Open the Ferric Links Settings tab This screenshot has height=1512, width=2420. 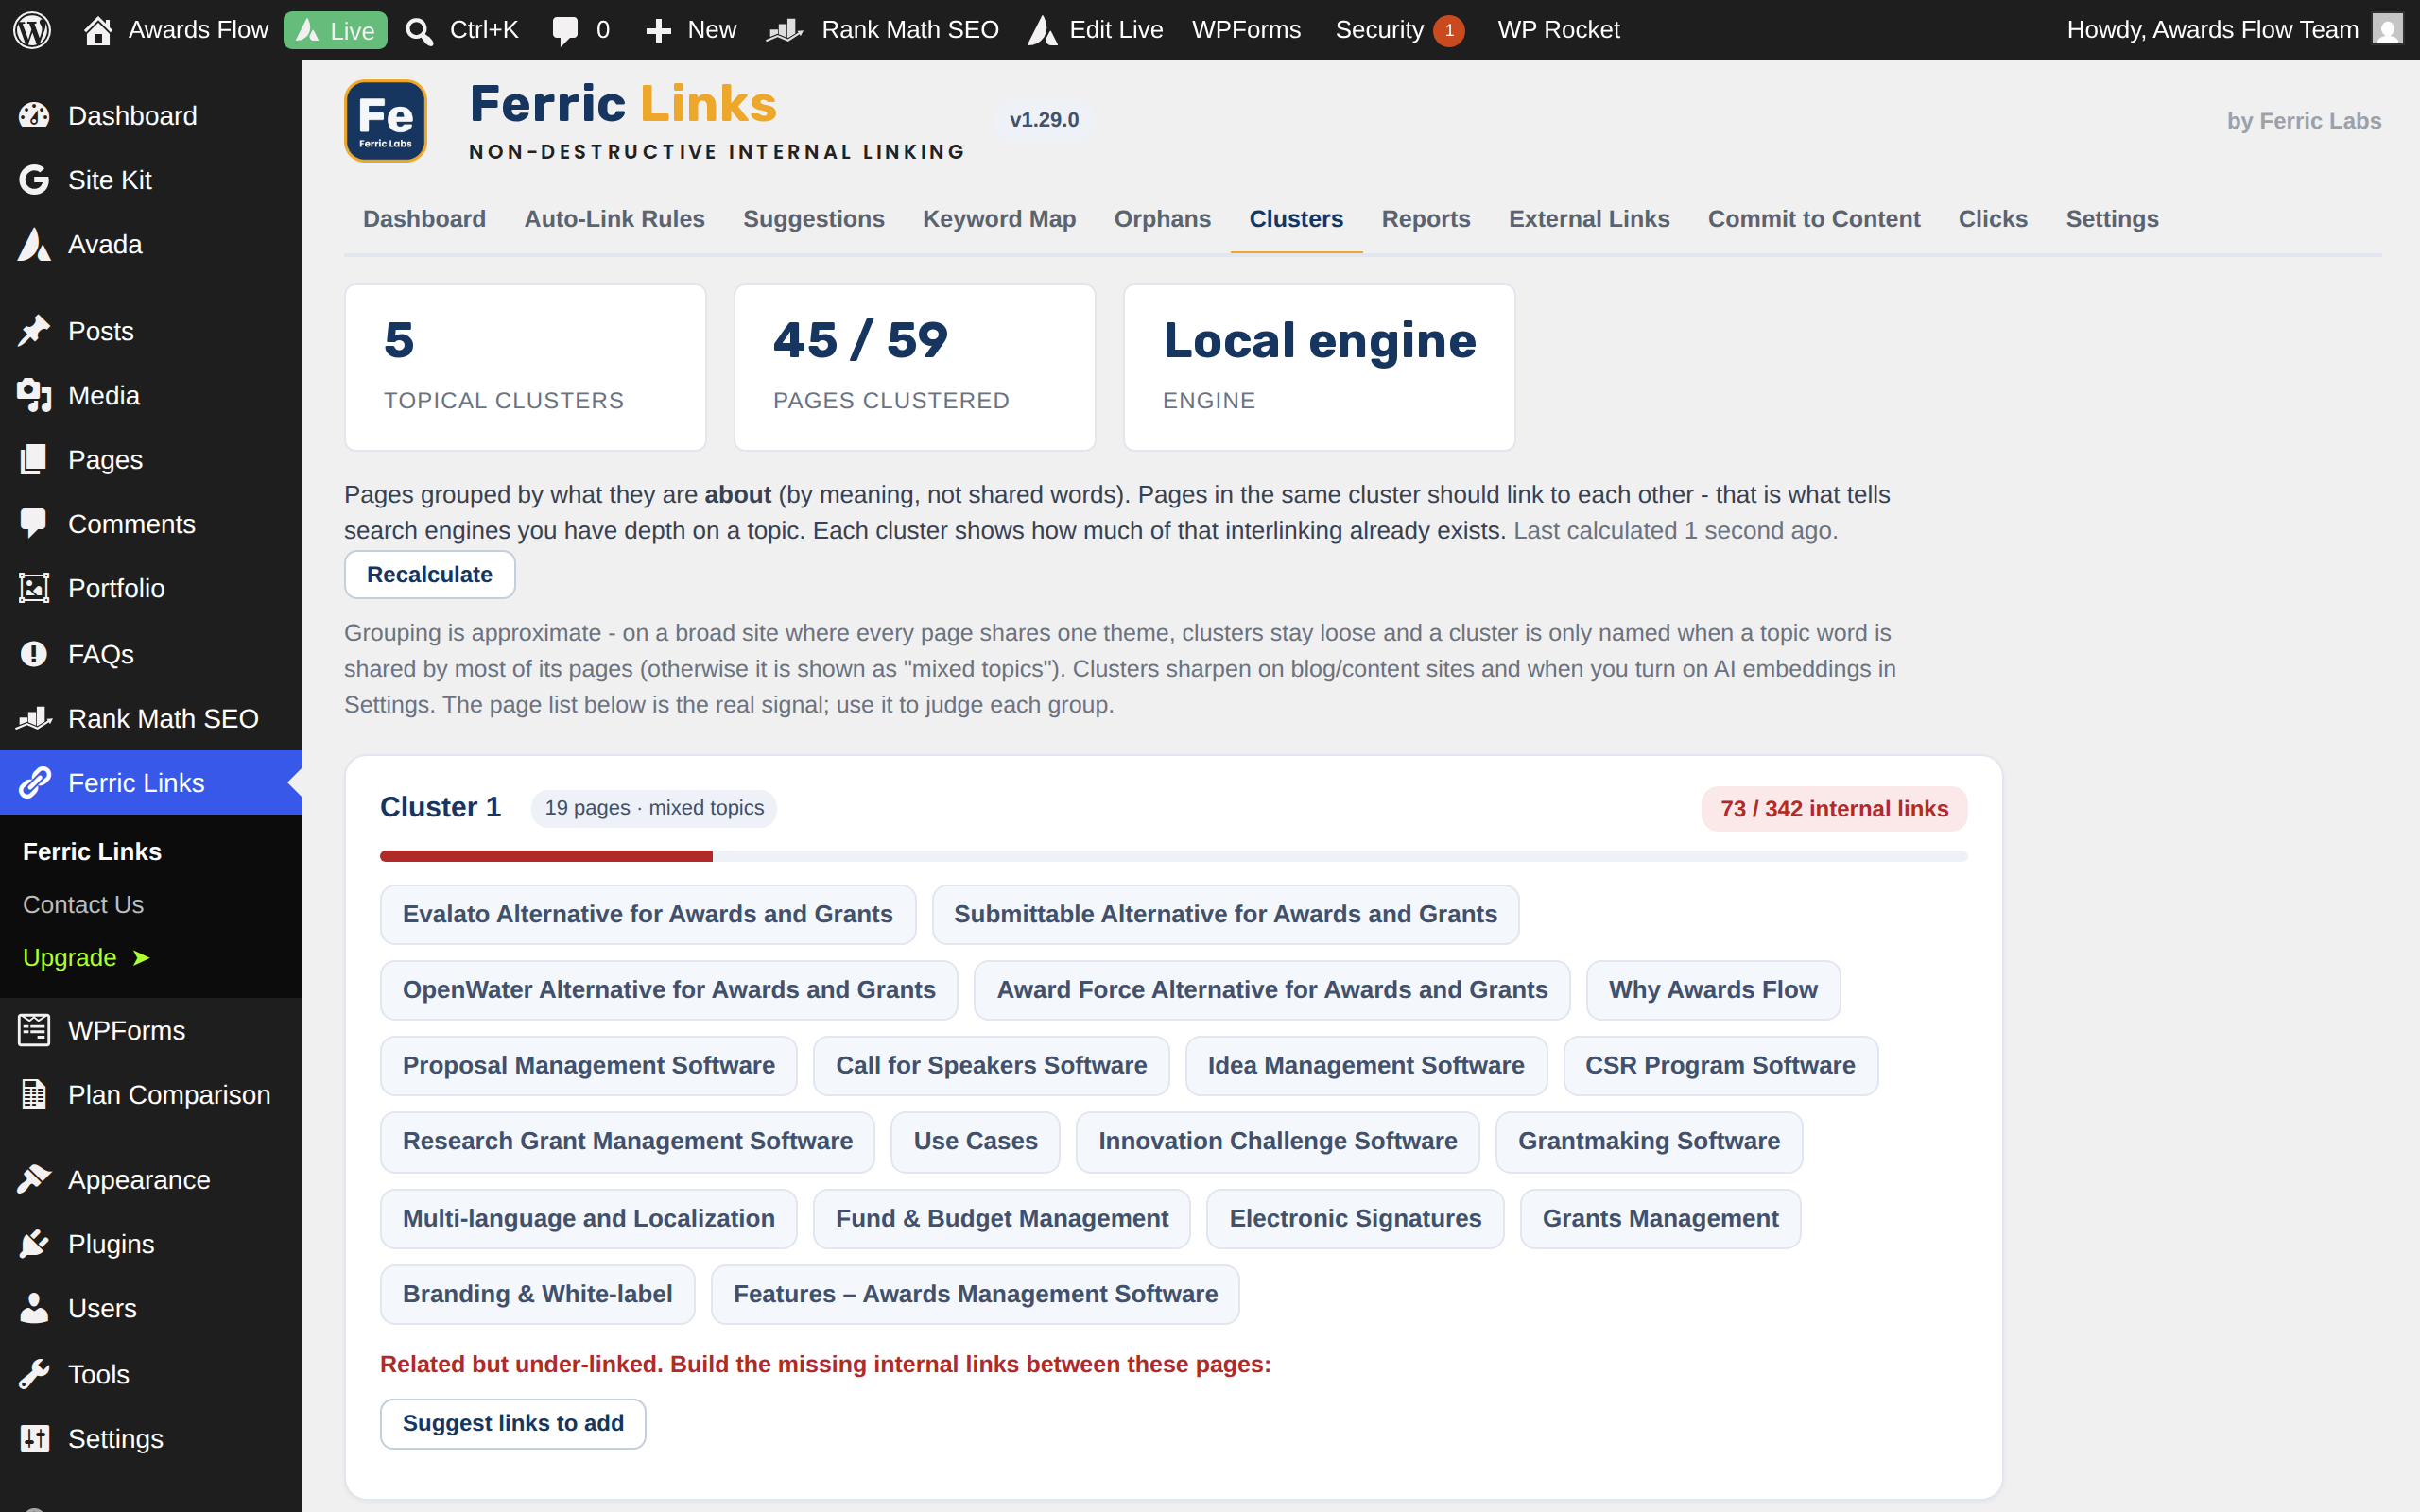pyautogui.click(x=2112, y=219)
